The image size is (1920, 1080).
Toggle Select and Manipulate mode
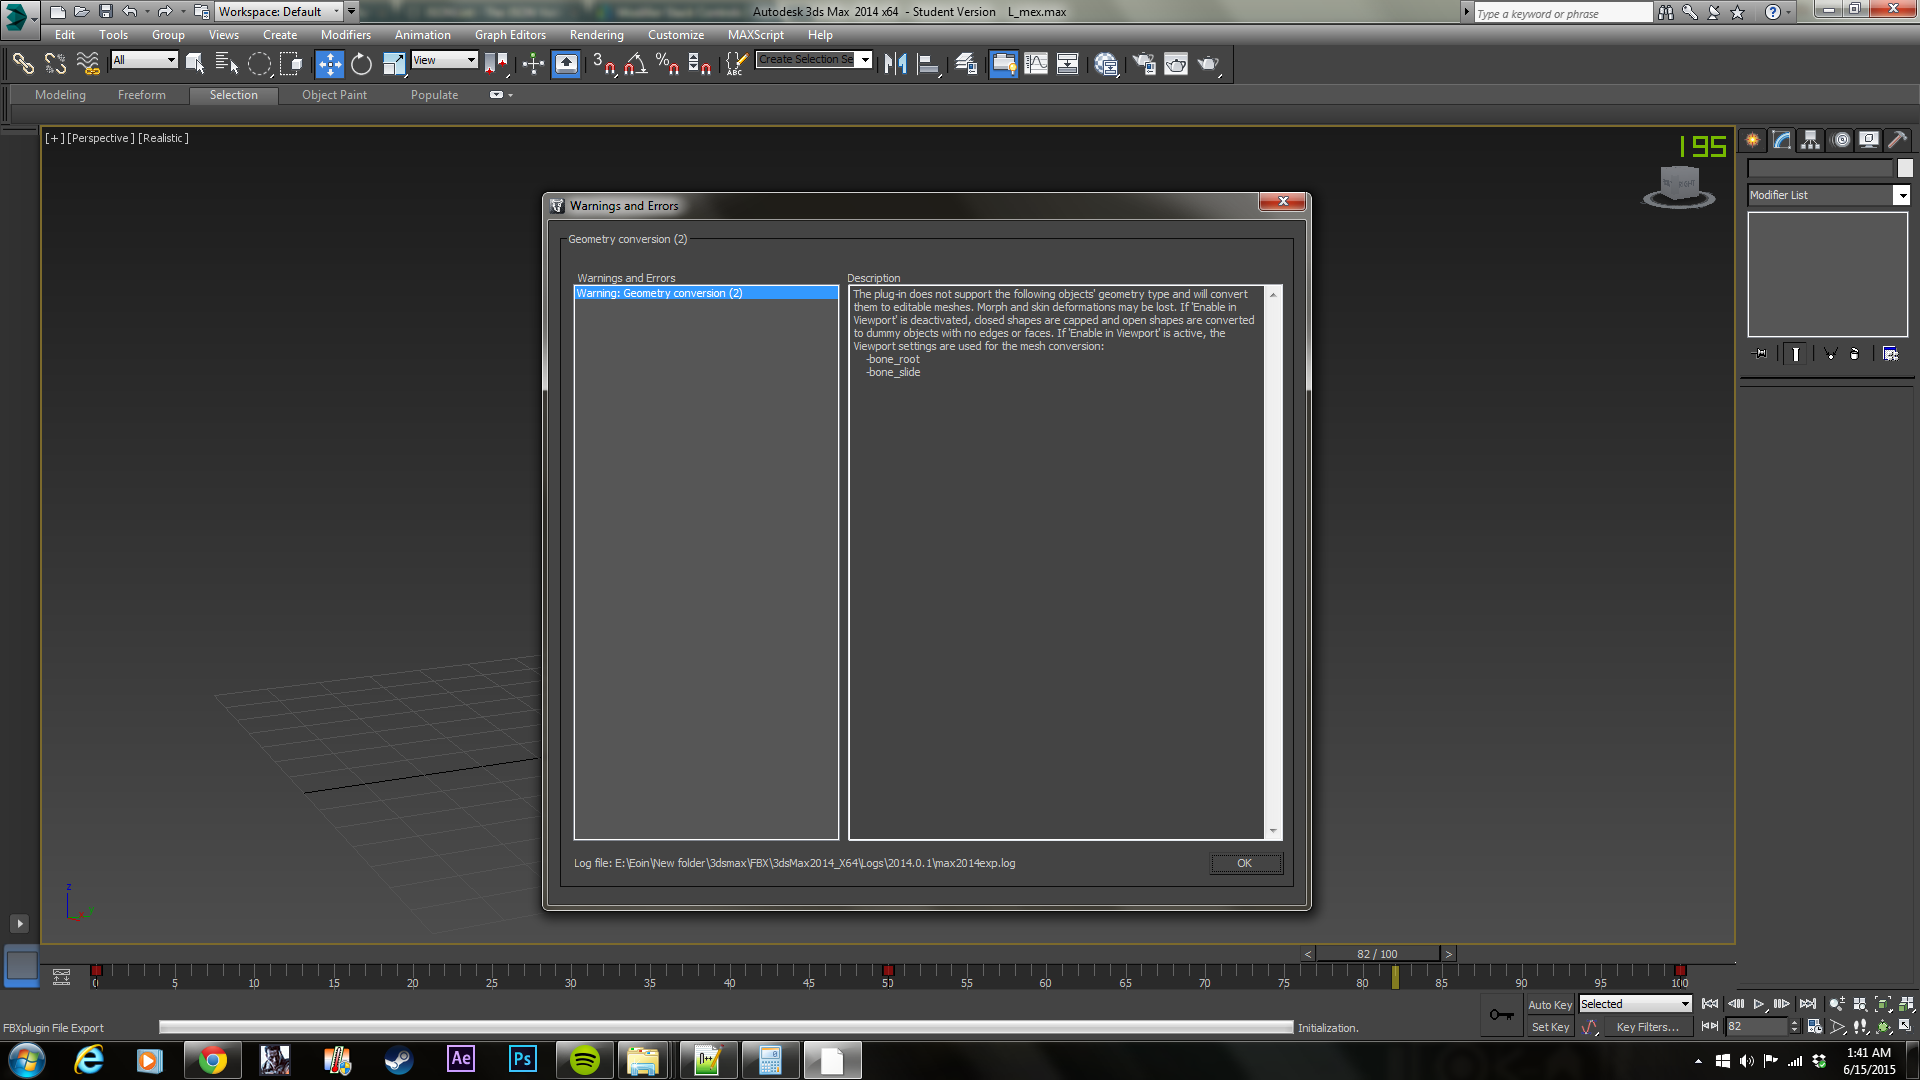tap(533, 64)
